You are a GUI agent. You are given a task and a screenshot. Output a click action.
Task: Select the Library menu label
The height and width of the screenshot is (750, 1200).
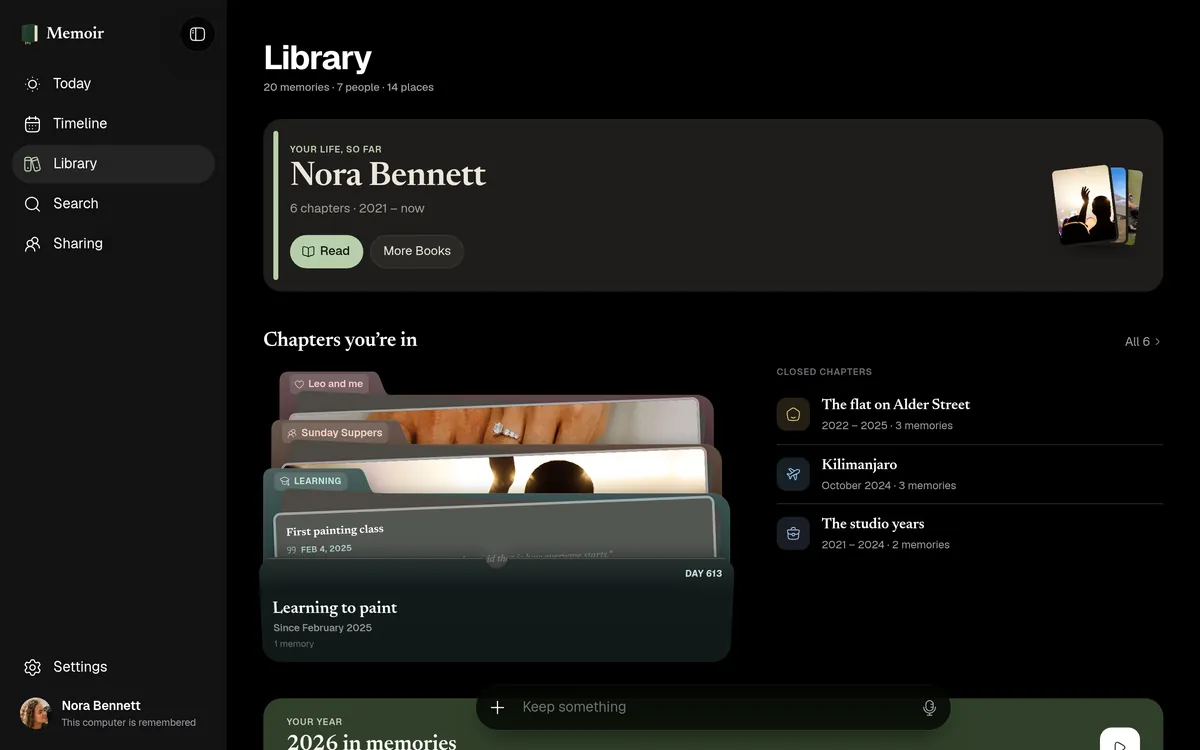coord(75,164)
